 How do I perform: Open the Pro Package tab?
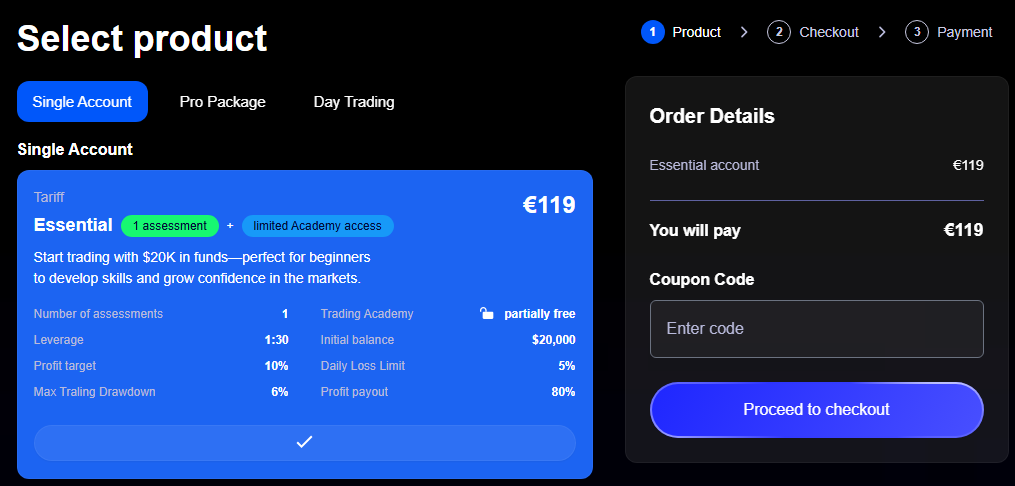[x=222, y=101]
